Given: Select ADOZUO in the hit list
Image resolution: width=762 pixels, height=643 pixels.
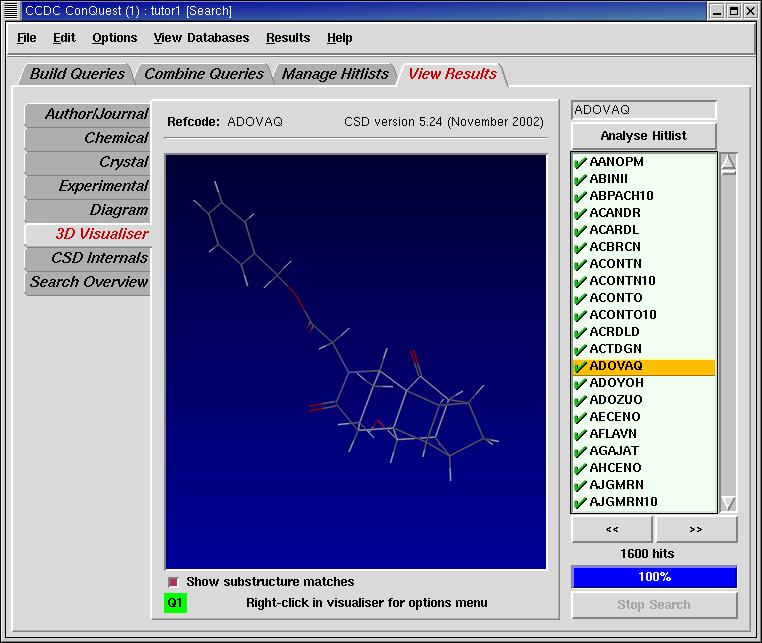Looking at the screenshot, I should coord(616,400).
